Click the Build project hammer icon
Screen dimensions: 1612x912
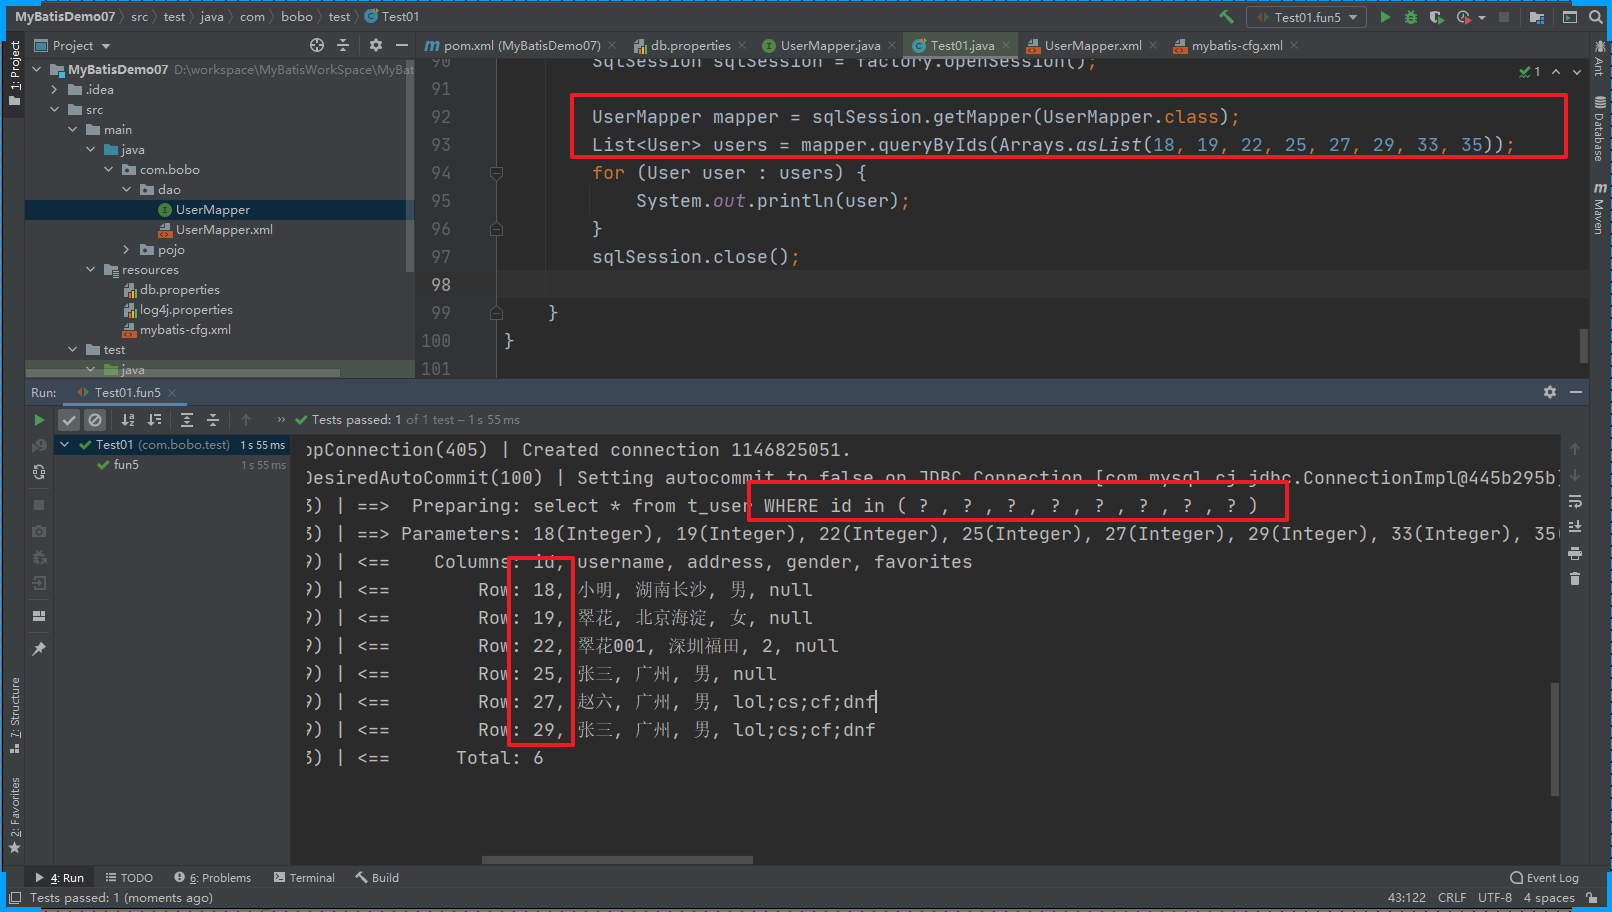pos(1226,17)
